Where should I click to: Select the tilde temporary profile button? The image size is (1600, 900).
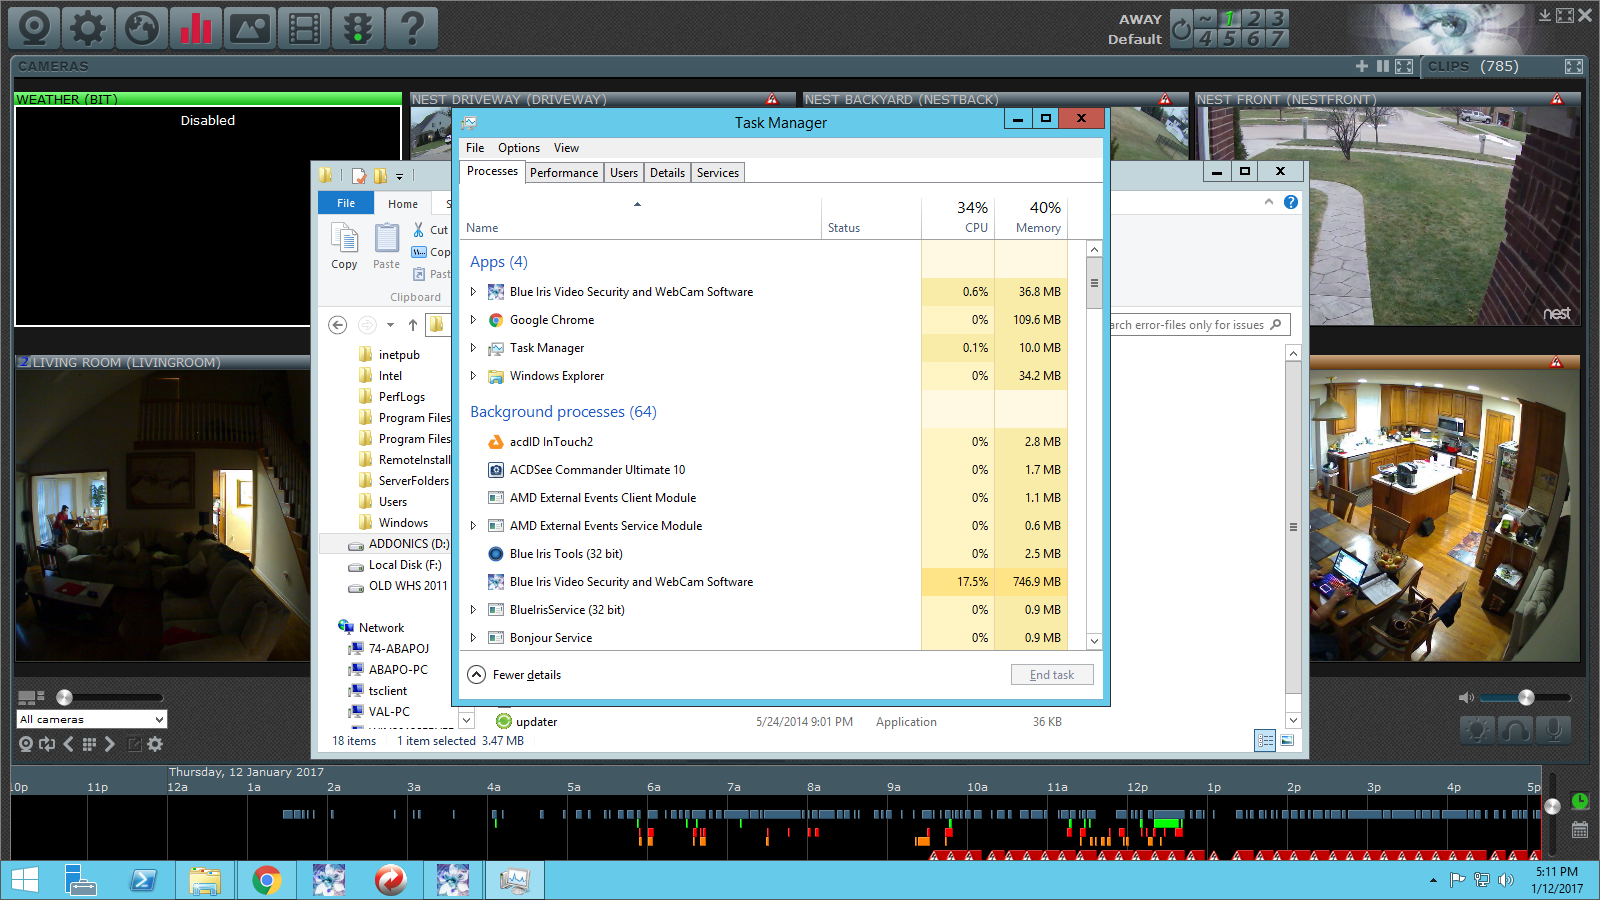(1206, 18)
